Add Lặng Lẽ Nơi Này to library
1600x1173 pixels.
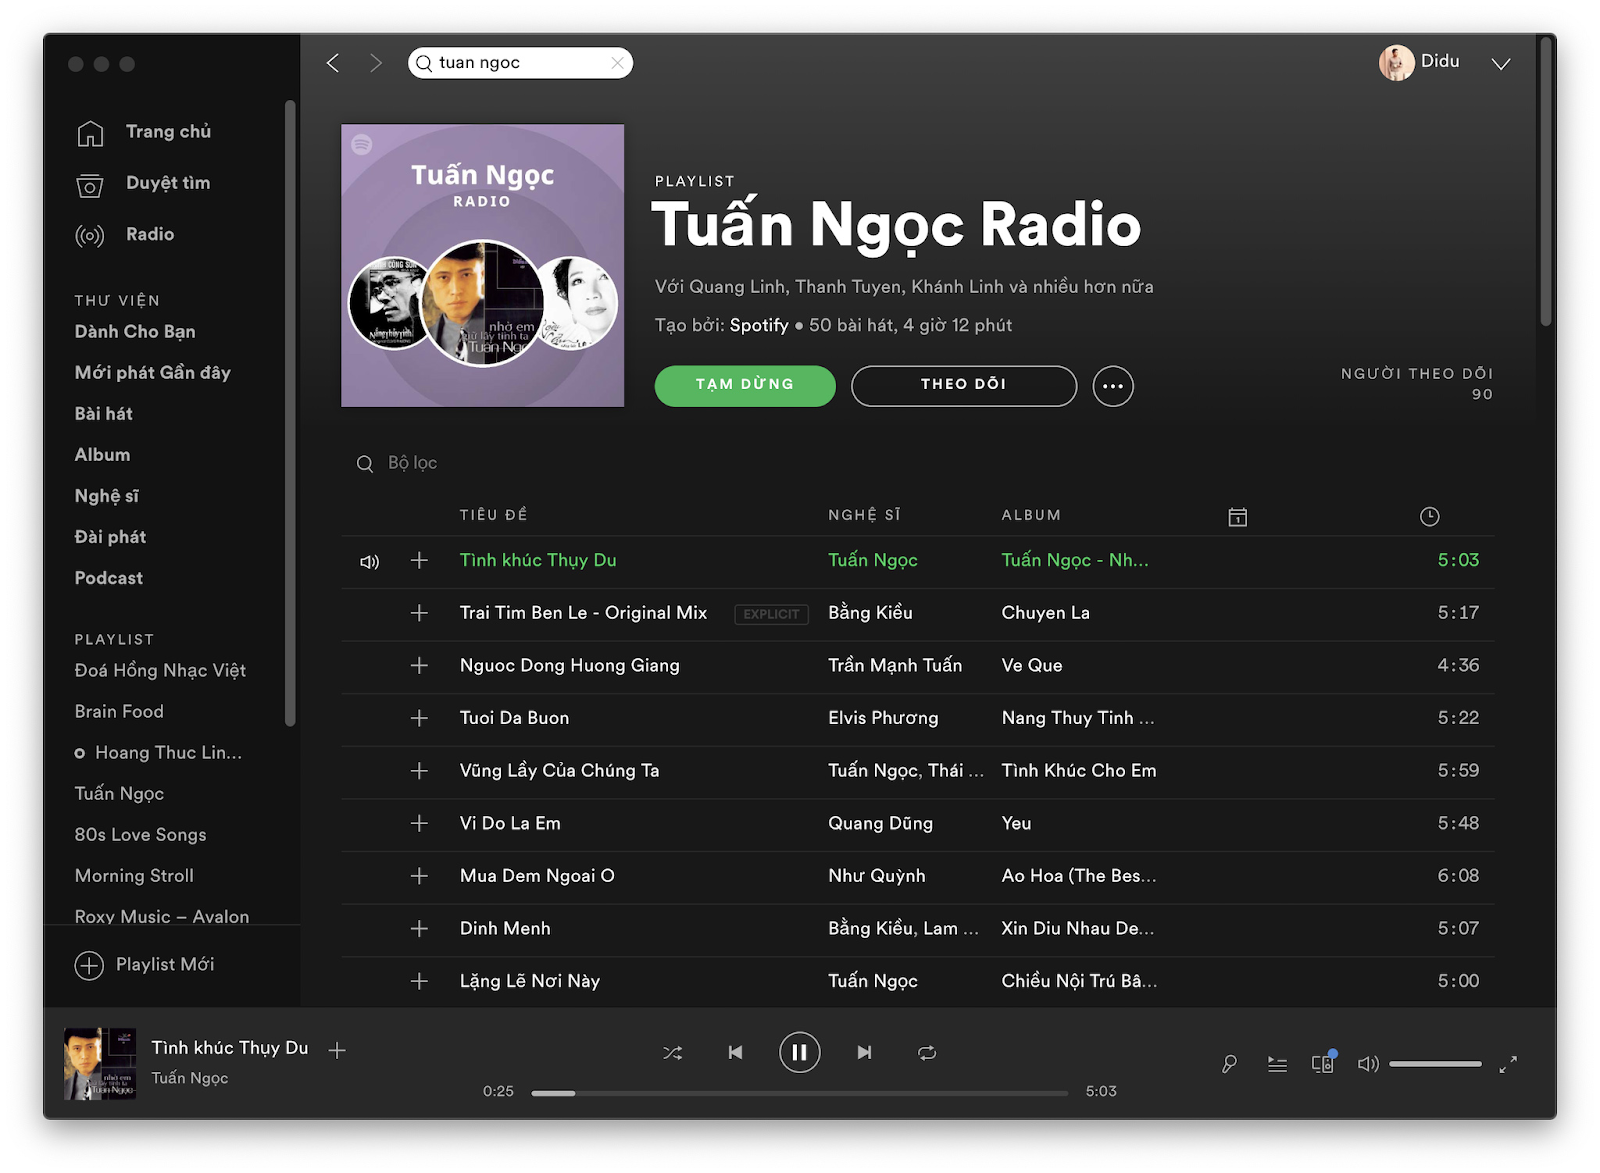[x=420, y=981]
